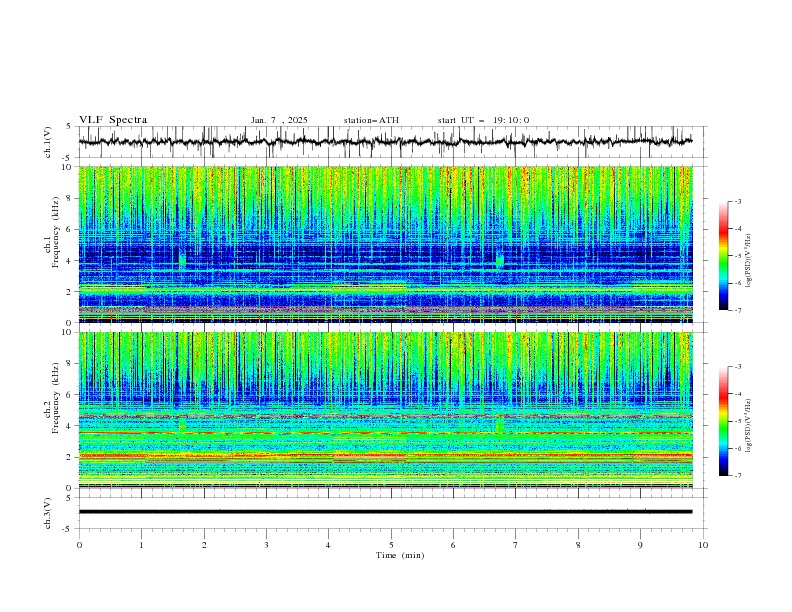This screenshot has height=612, width=792.
Task: Click time axis tick label "4"
Action: click(x=328, y=545)
